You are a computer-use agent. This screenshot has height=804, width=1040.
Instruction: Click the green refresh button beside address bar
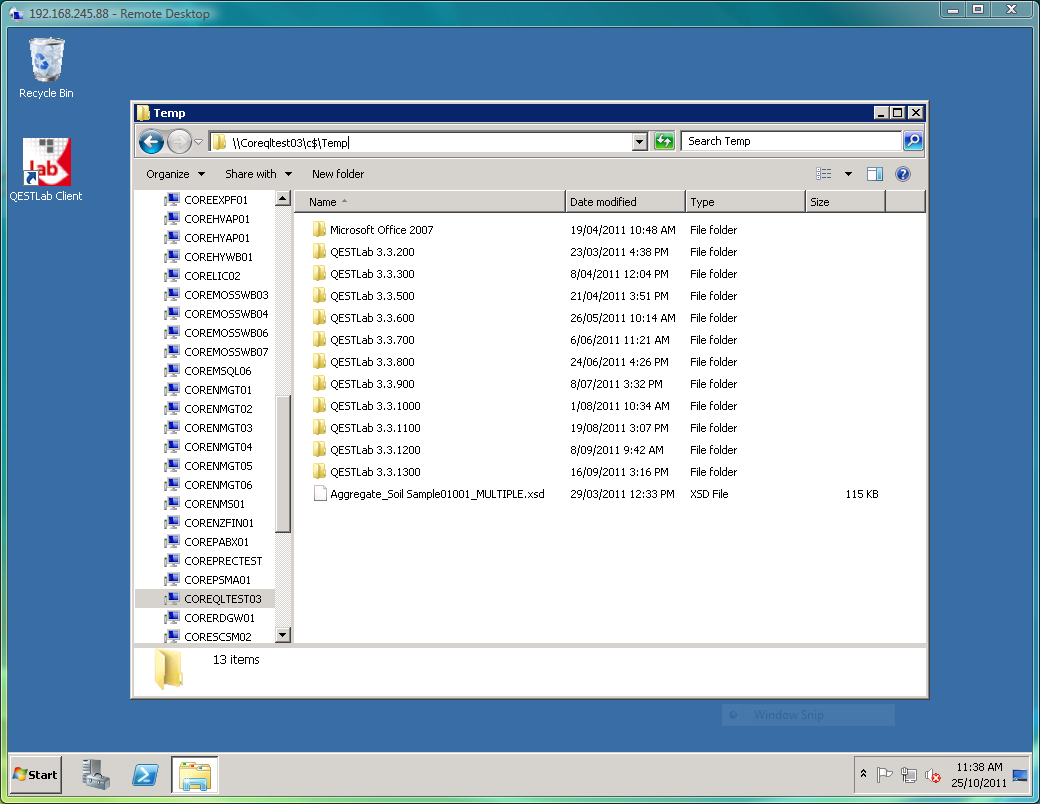point(664,142)
